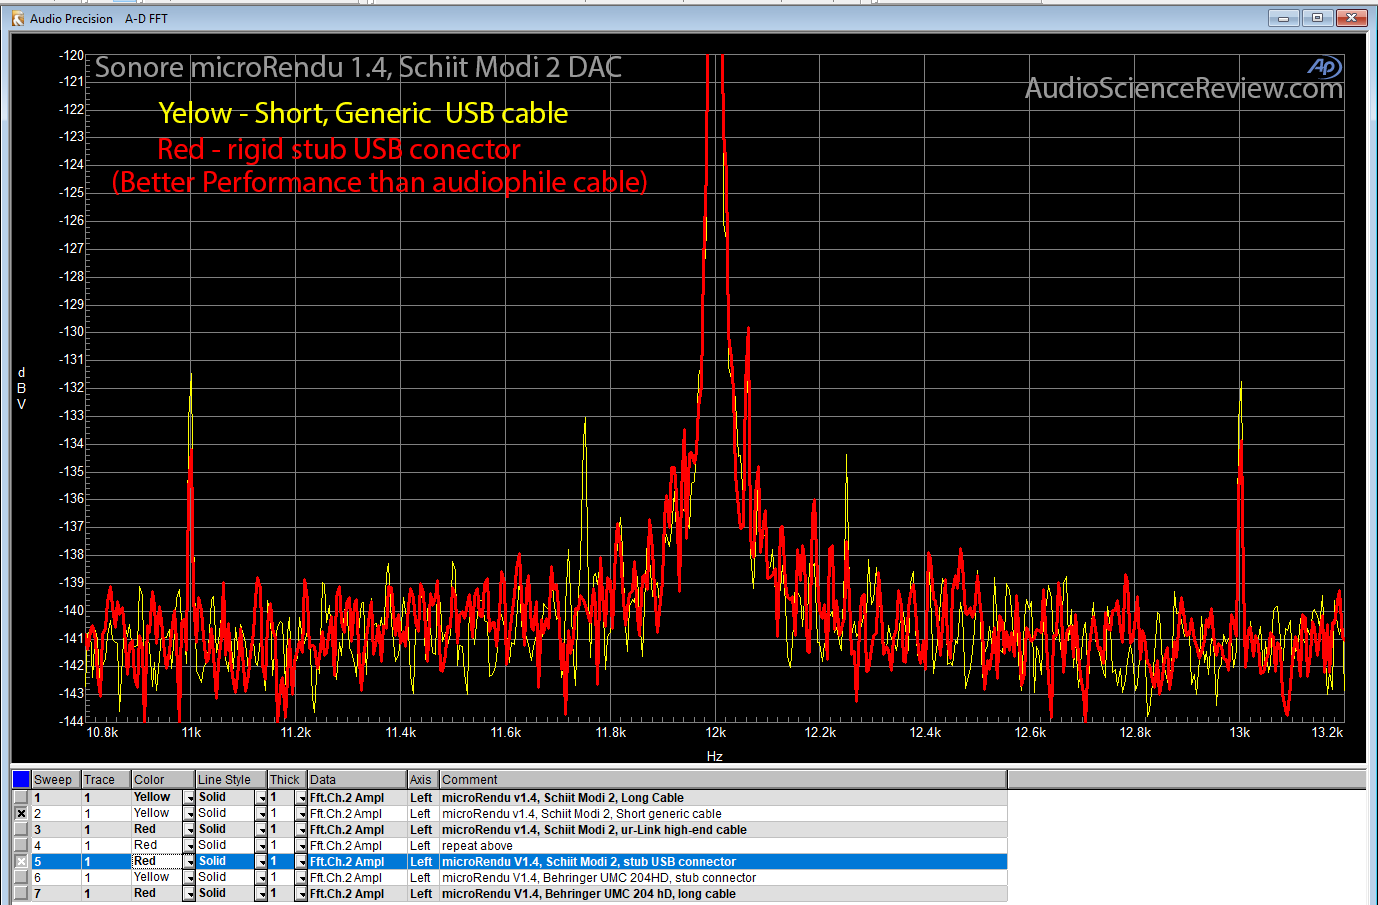
Task: Open the Thick dropdown for sweep 2
Action: pyautogui.click(x=300, y=814)
